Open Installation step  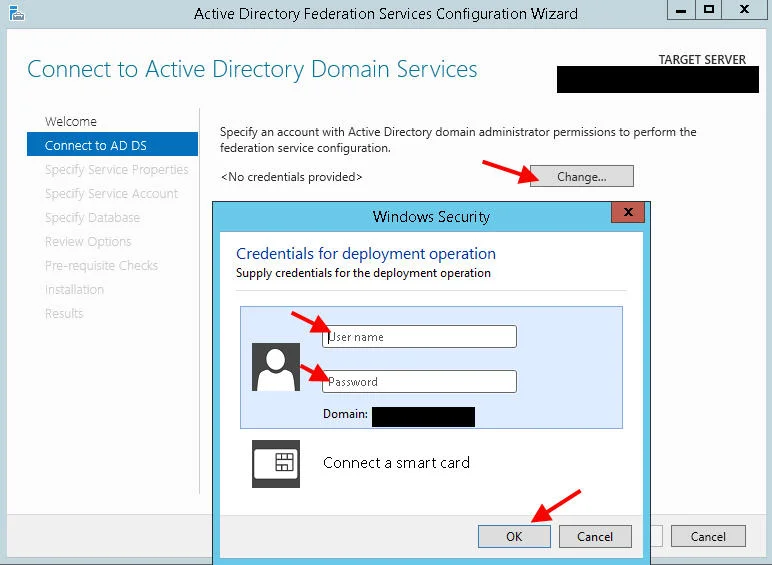(x=74, y=289)
